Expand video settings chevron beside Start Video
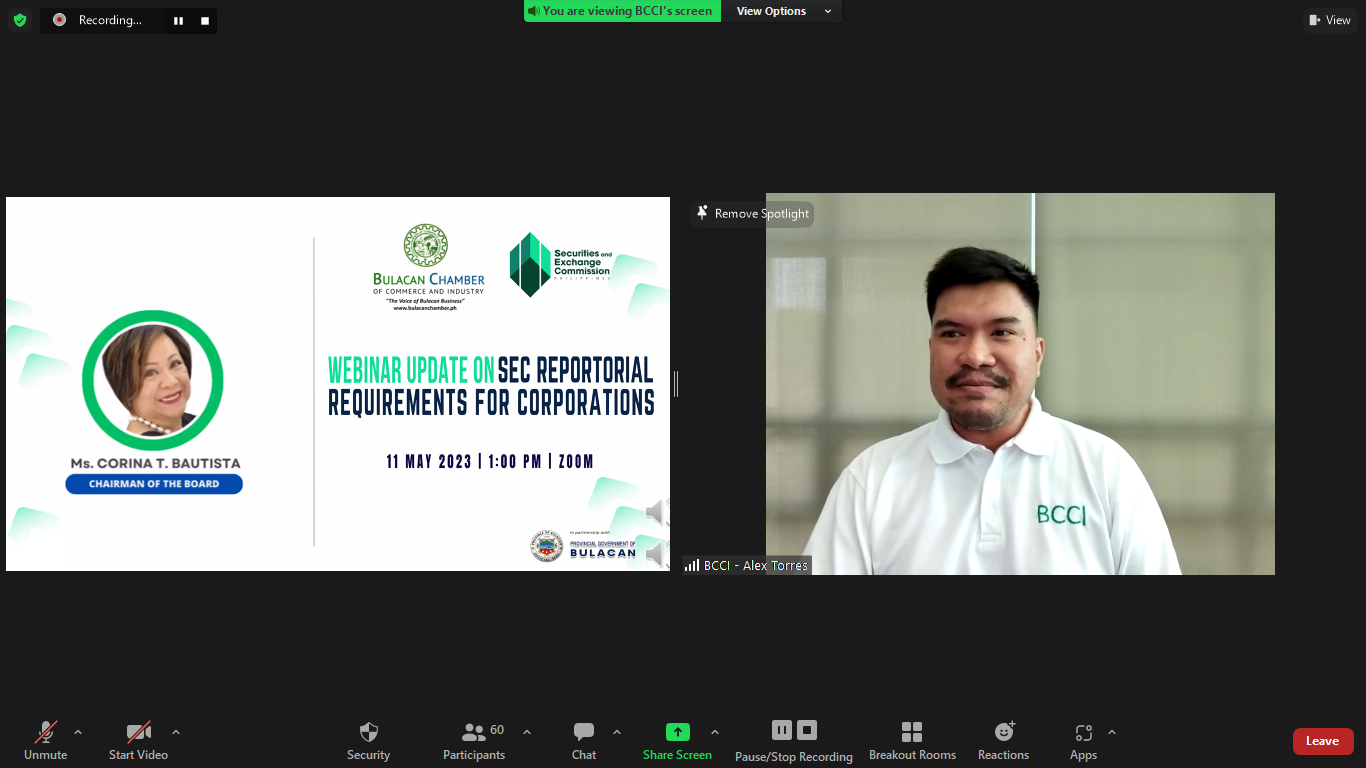The width and height of the screenshot is (1366, 768). (x=176, y=732)
